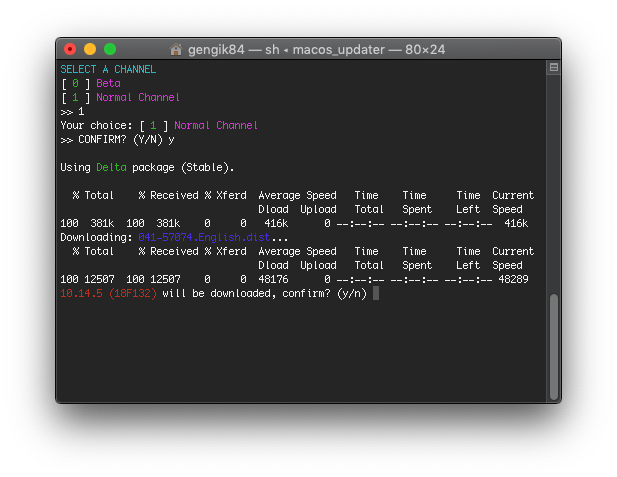617x477 pixels.
Task: Click the red close window button
Action: 70,49
